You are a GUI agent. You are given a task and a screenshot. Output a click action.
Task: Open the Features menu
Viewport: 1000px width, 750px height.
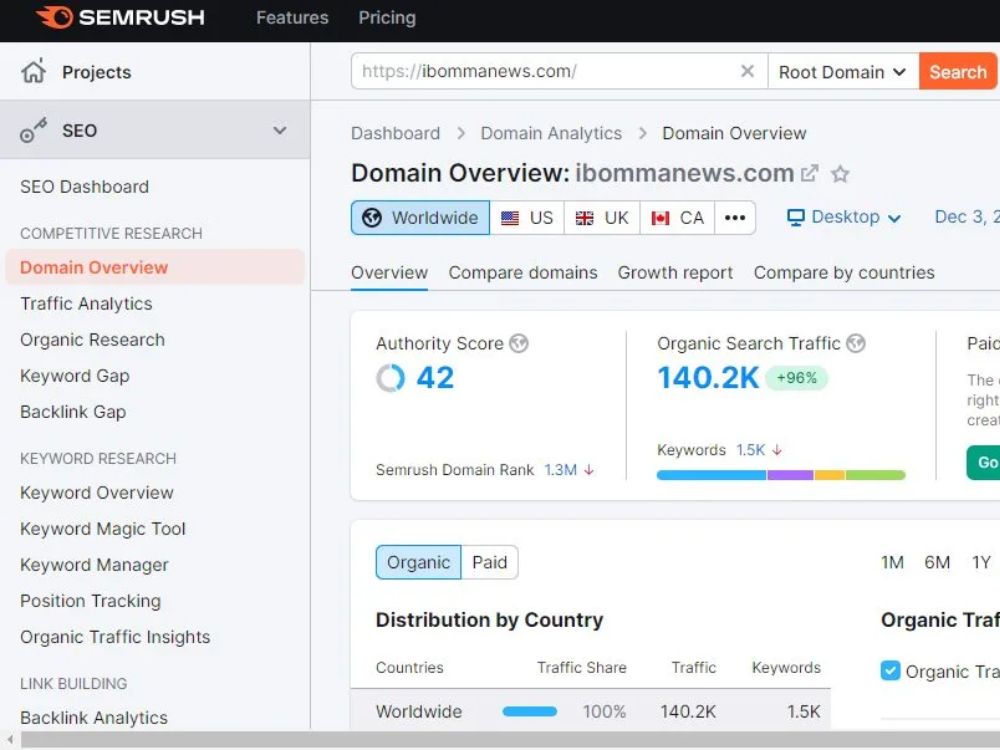point(292,17)
